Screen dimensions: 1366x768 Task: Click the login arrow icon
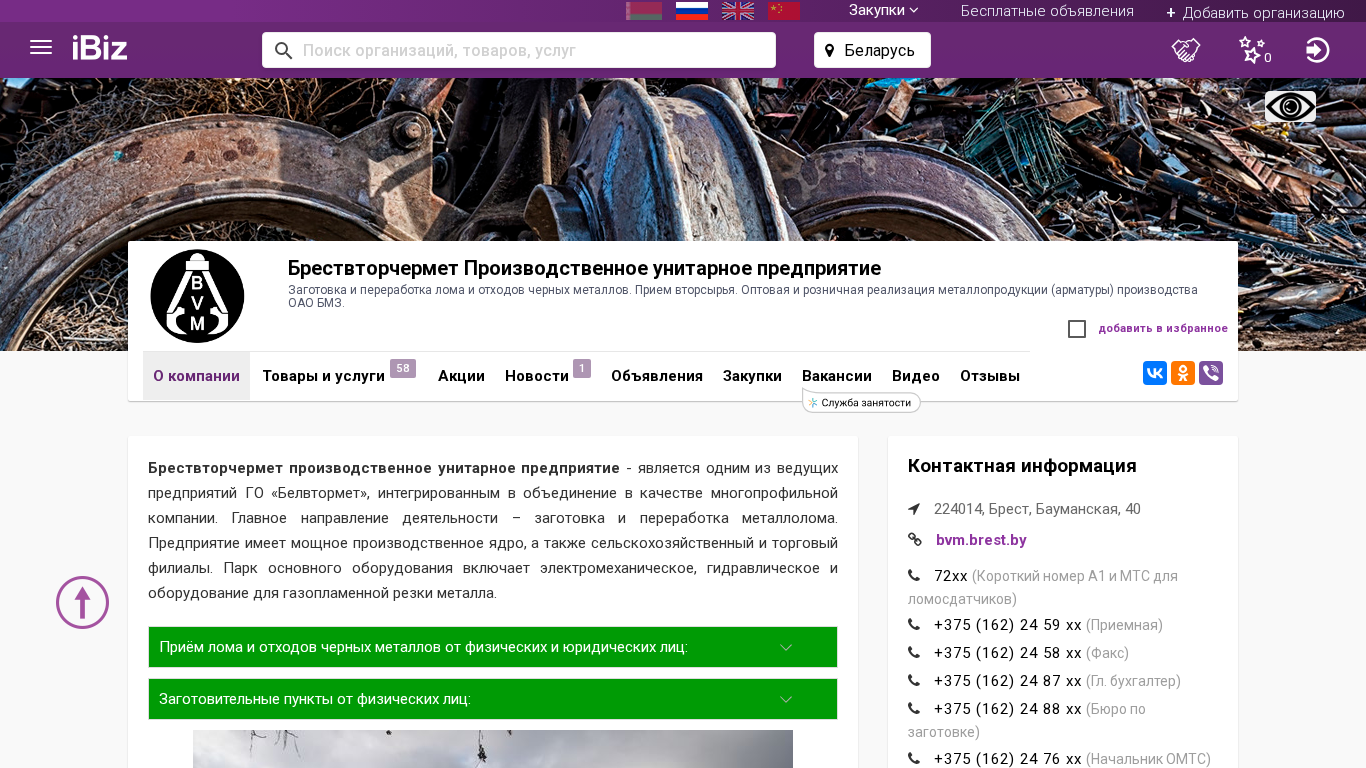tap(1318, 50)
